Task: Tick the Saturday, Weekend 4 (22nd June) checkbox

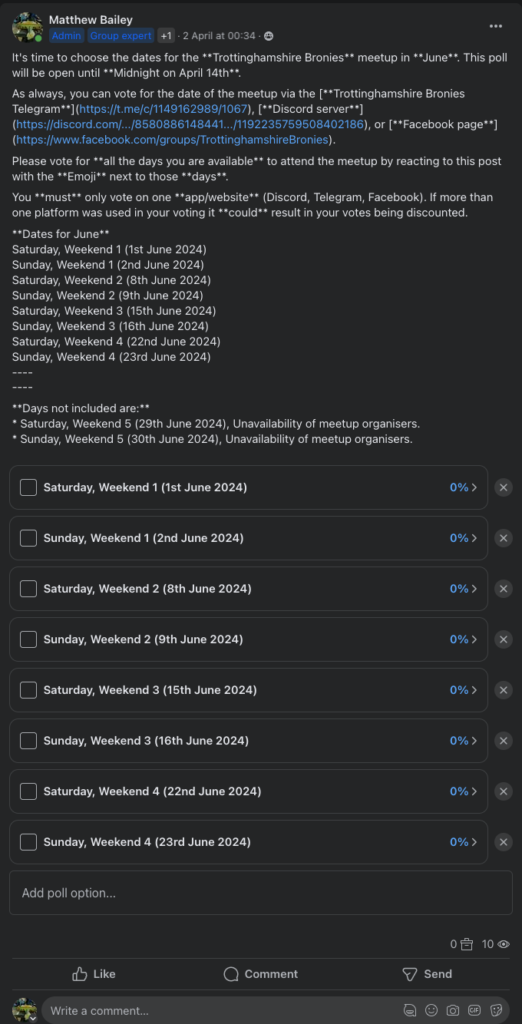Action: click(x=28, y=792)
